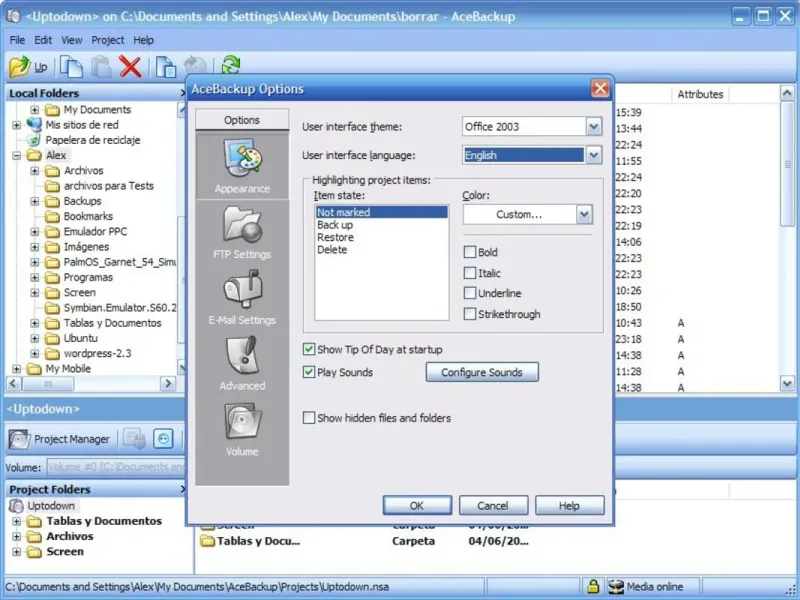This screenshot has width=800, height=600.
Task: Click the Attributes column header
Action: [700, 94]
